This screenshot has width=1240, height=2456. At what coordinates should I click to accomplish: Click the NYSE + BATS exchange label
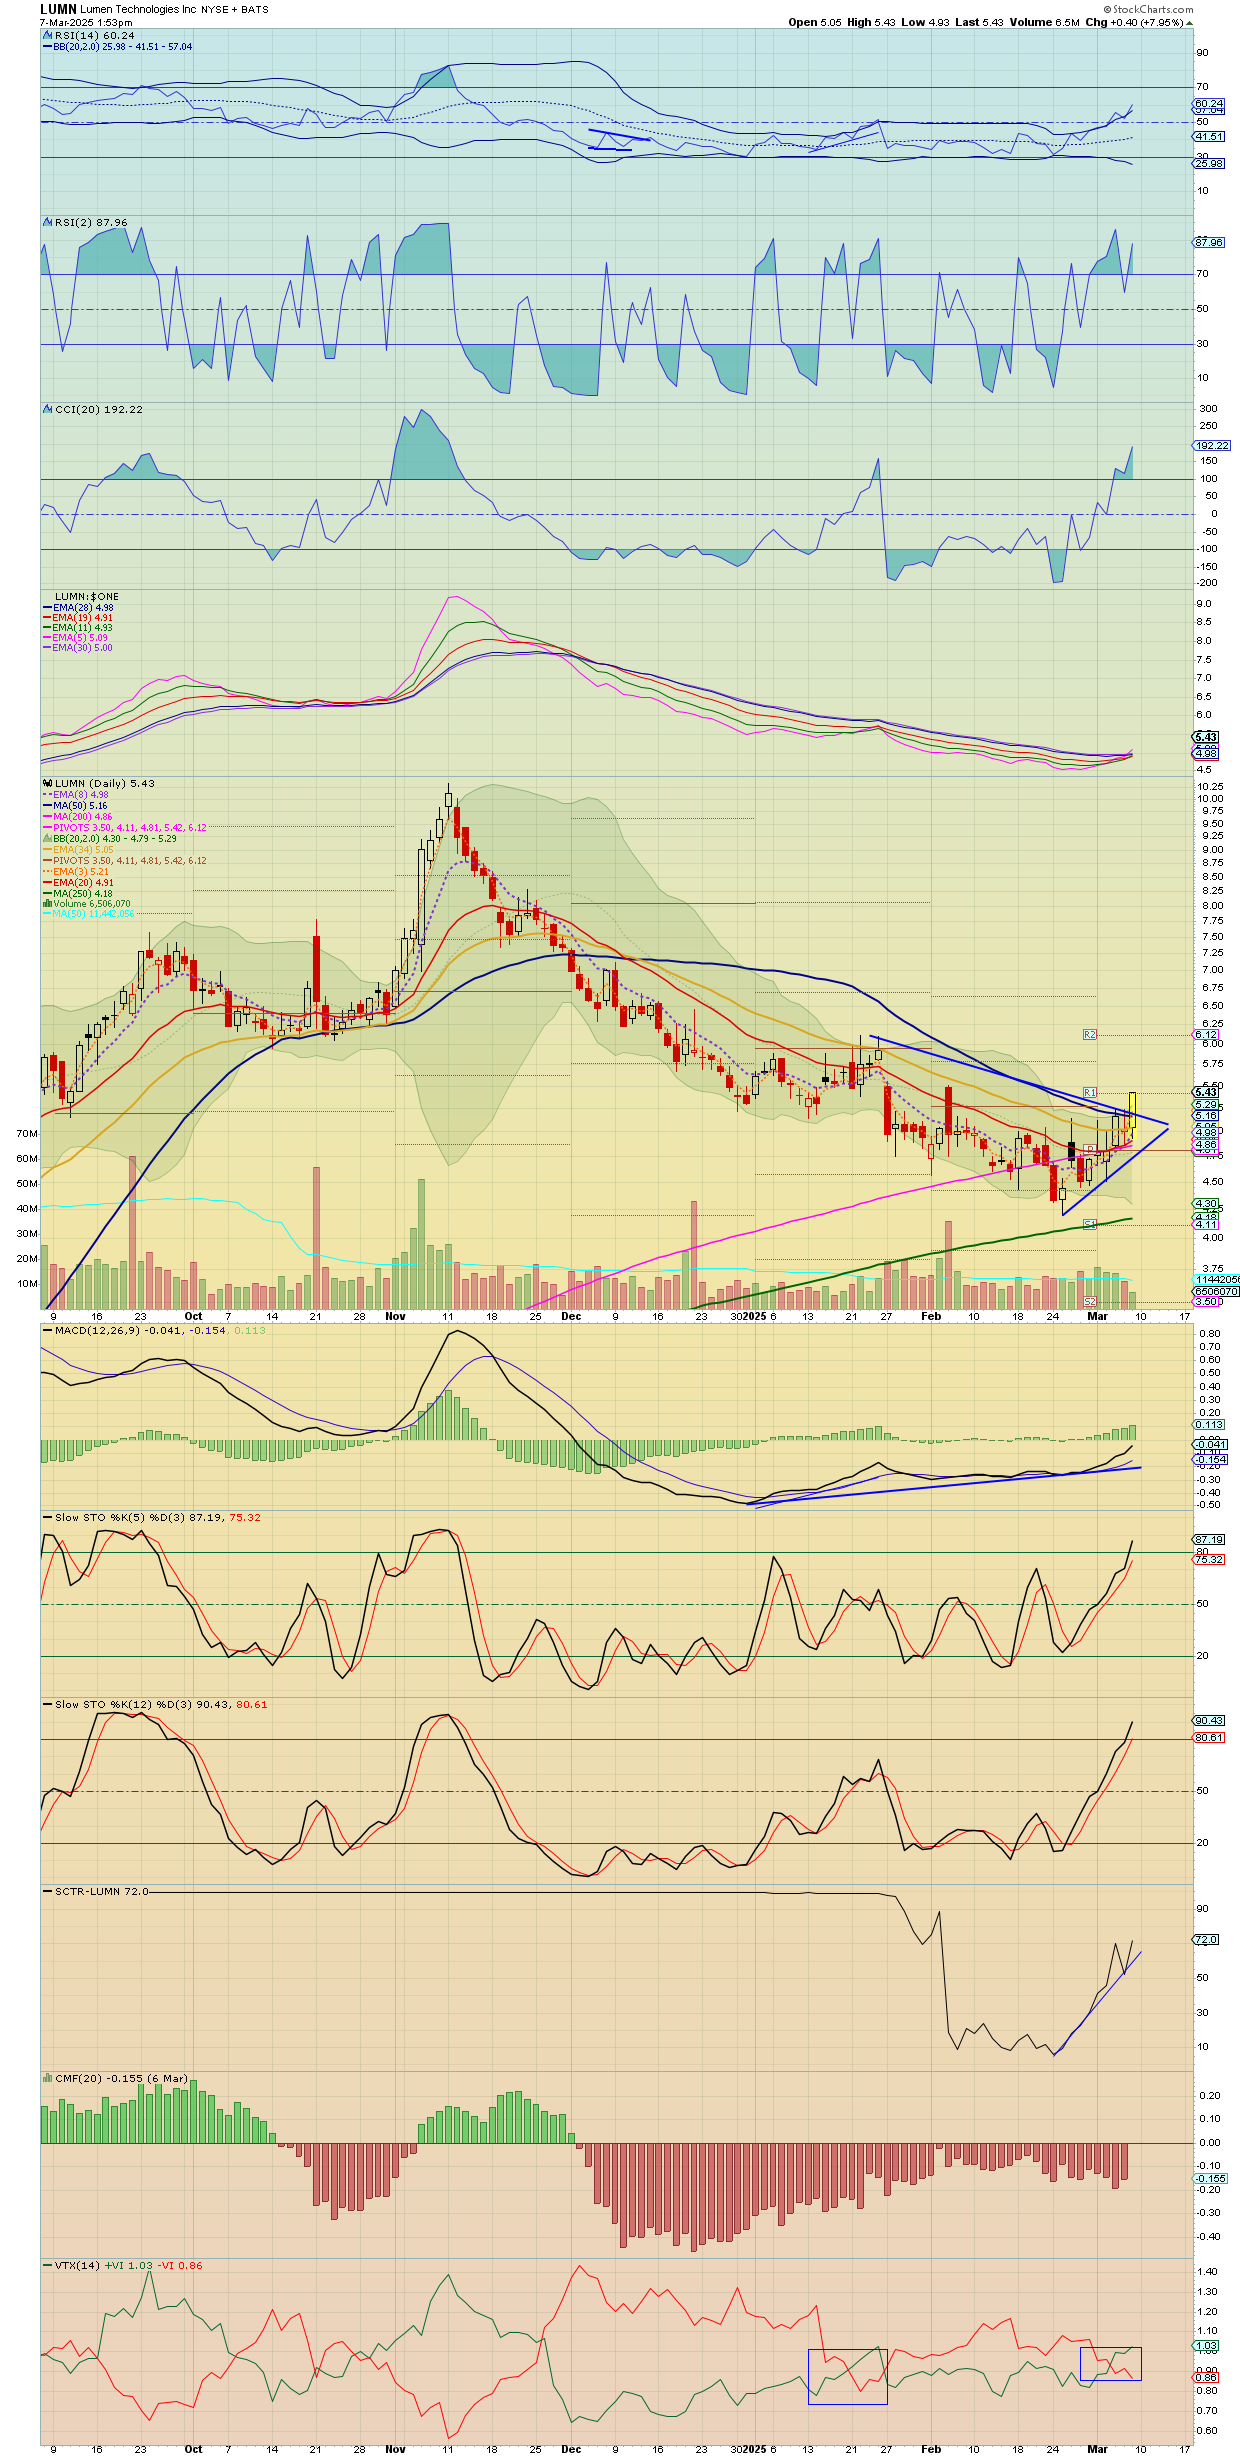pos(235,10)
